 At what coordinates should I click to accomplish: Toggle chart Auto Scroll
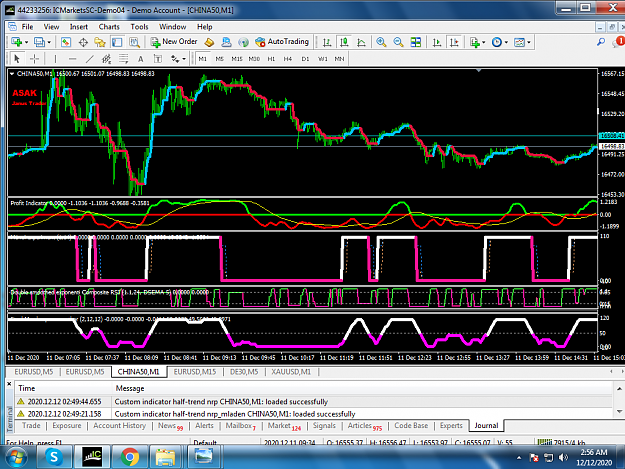pyautogui.click(x=437, y=42)
